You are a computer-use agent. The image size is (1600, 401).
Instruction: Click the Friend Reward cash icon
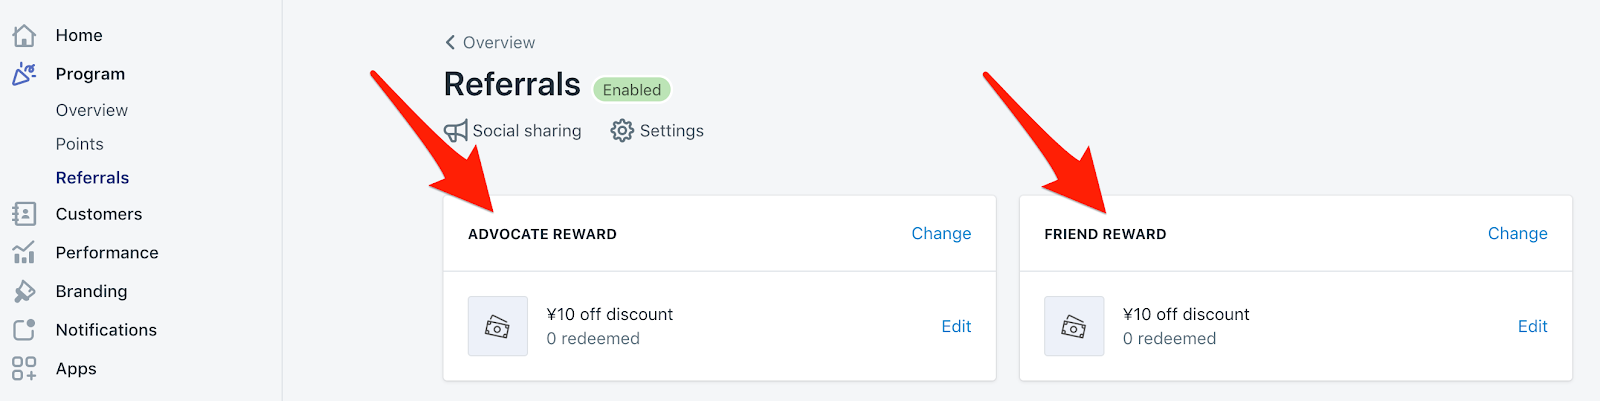point(1074,326)
